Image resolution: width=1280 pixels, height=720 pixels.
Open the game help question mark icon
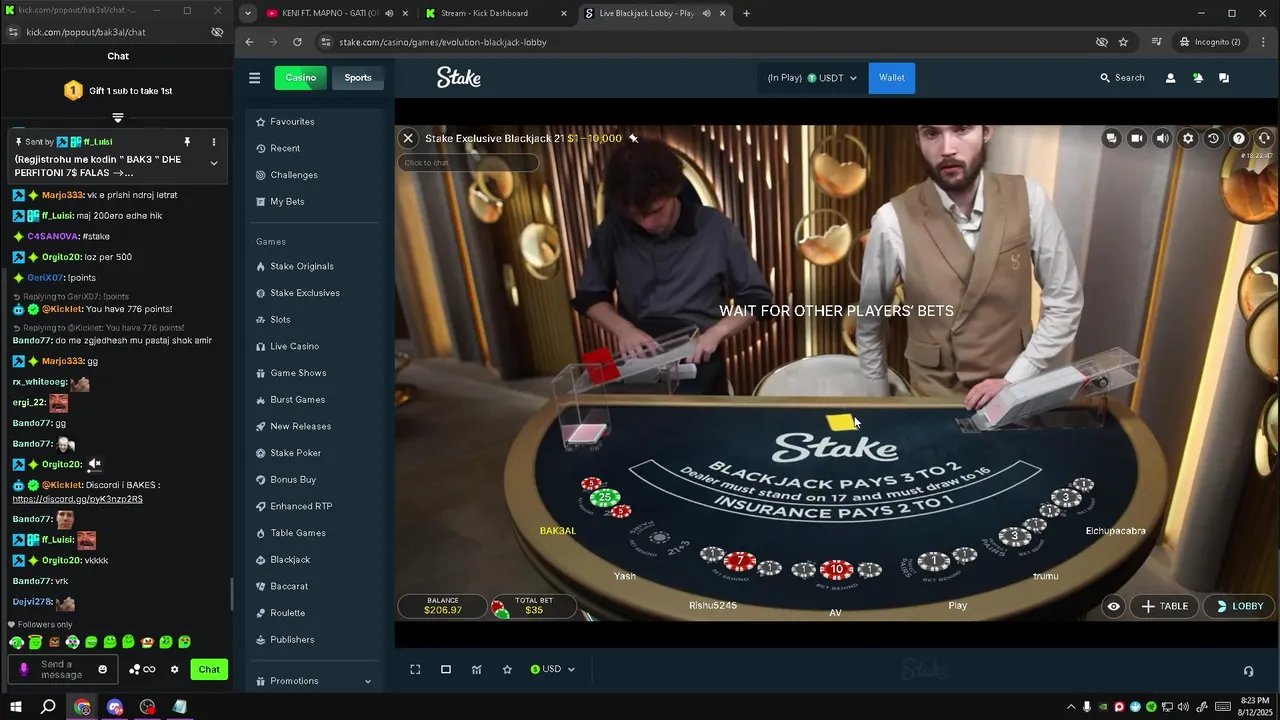pyautogui.click(x=1239, y=139)
